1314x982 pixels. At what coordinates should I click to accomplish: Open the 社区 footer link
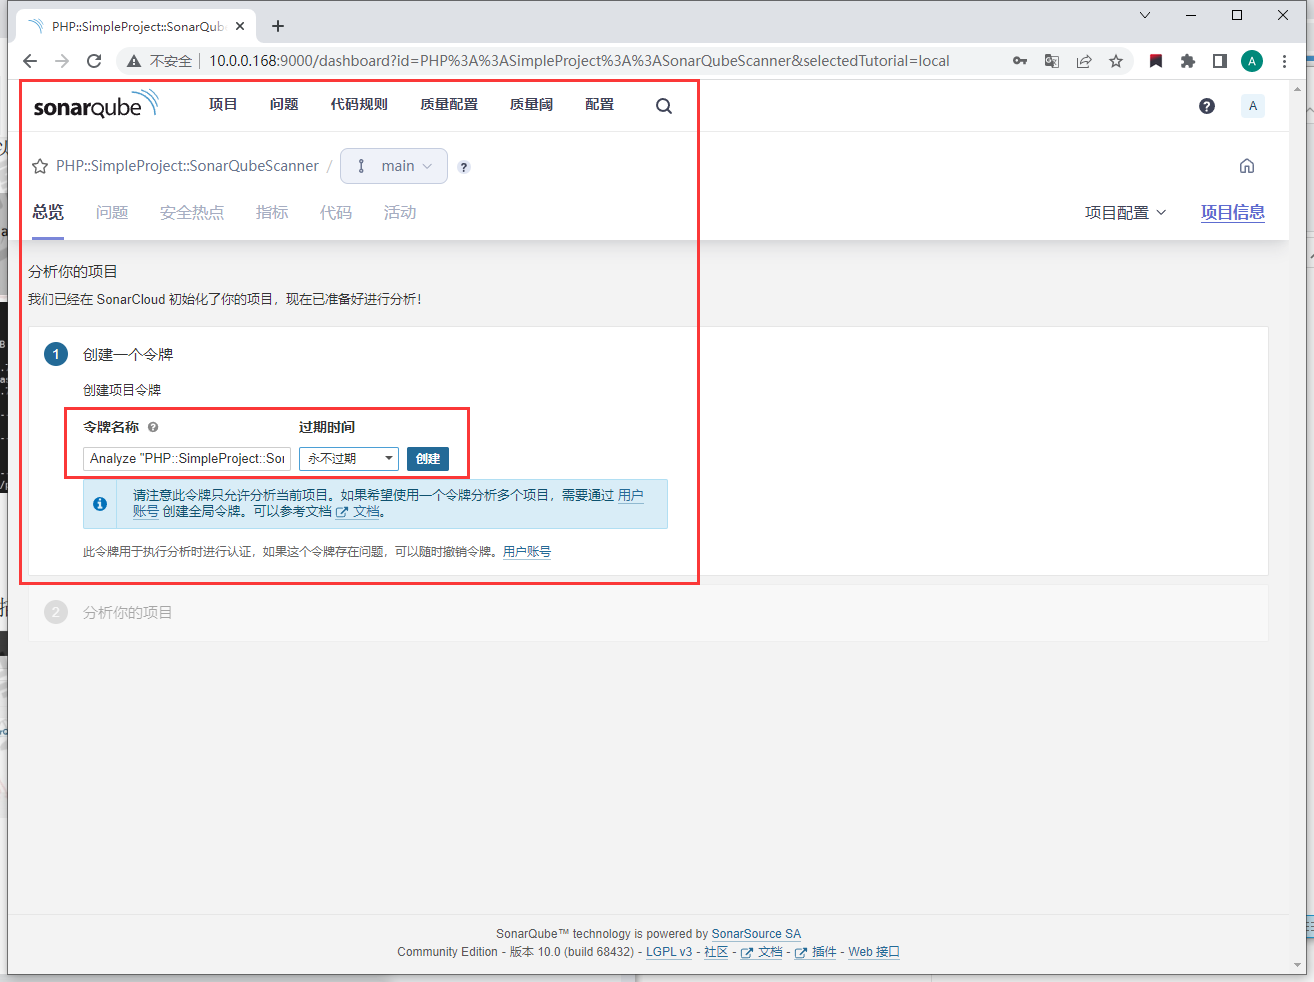coord(716,952)
